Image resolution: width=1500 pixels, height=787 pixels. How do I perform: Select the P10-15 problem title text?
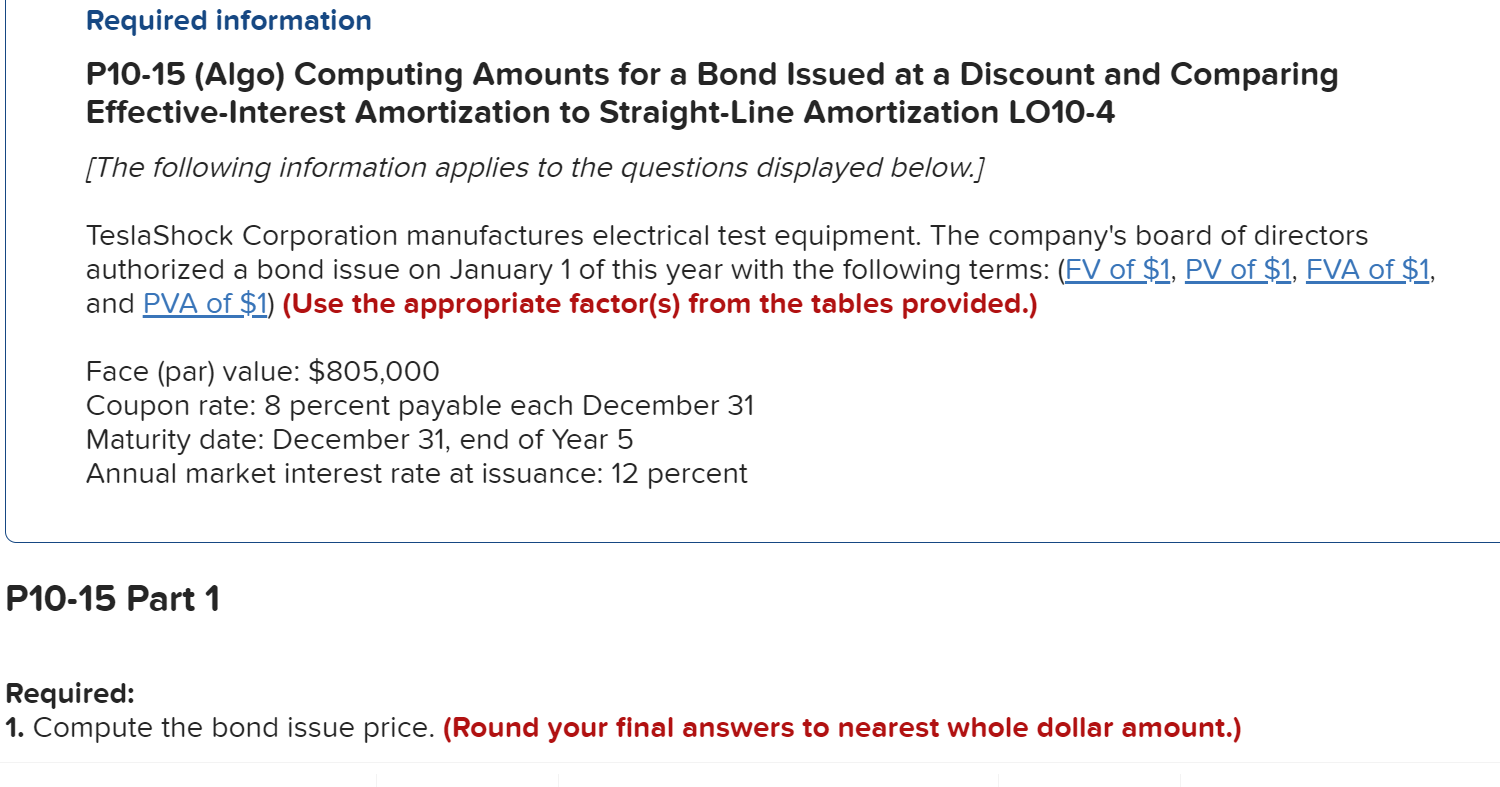point(712,93)
